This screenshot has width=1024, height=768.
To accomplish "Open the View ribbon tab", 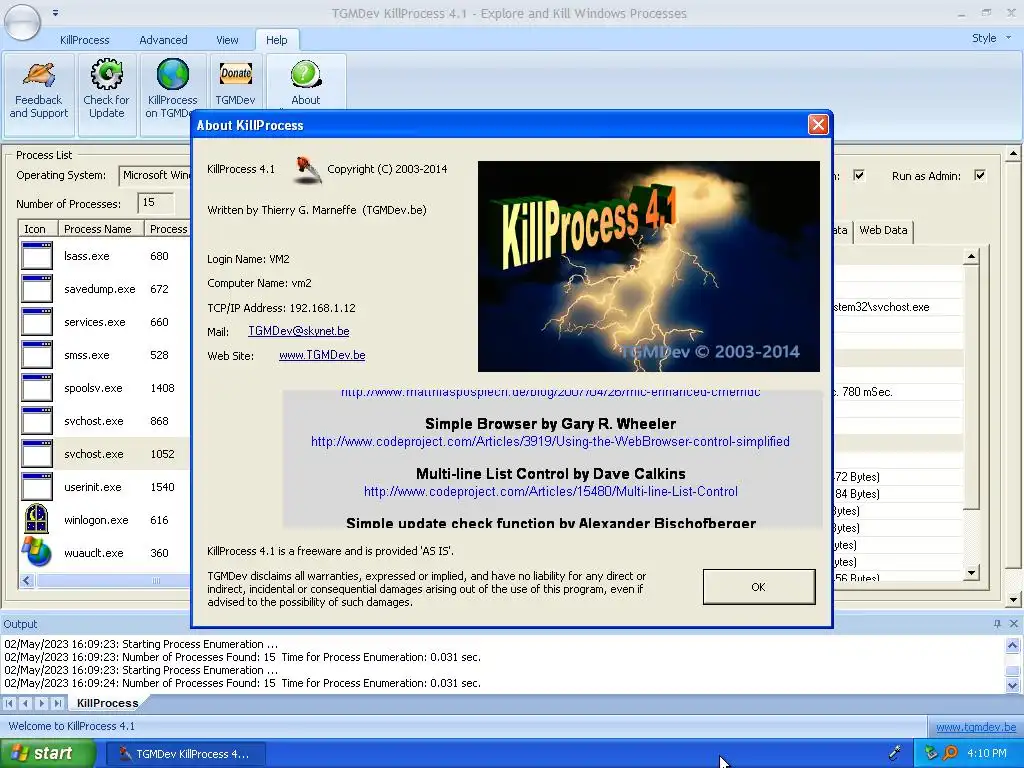I will (227, 40).
